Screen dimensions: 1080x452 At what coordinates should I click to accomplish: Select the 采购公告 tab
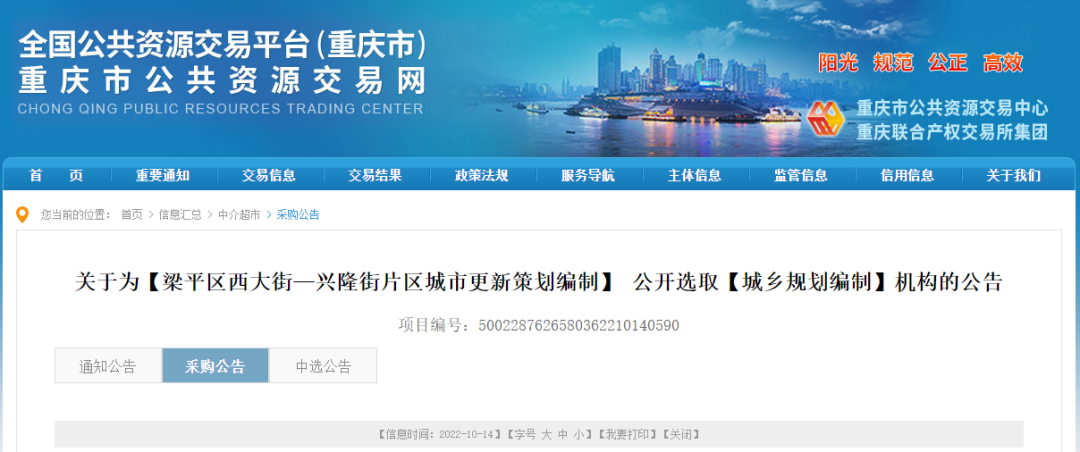pos(215,366)
